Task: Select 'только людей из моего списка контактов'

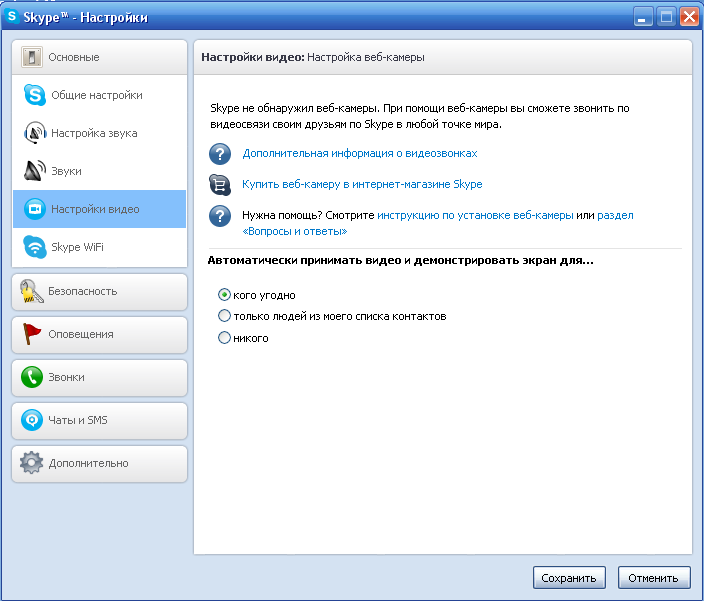Action: tap(224, 316)
